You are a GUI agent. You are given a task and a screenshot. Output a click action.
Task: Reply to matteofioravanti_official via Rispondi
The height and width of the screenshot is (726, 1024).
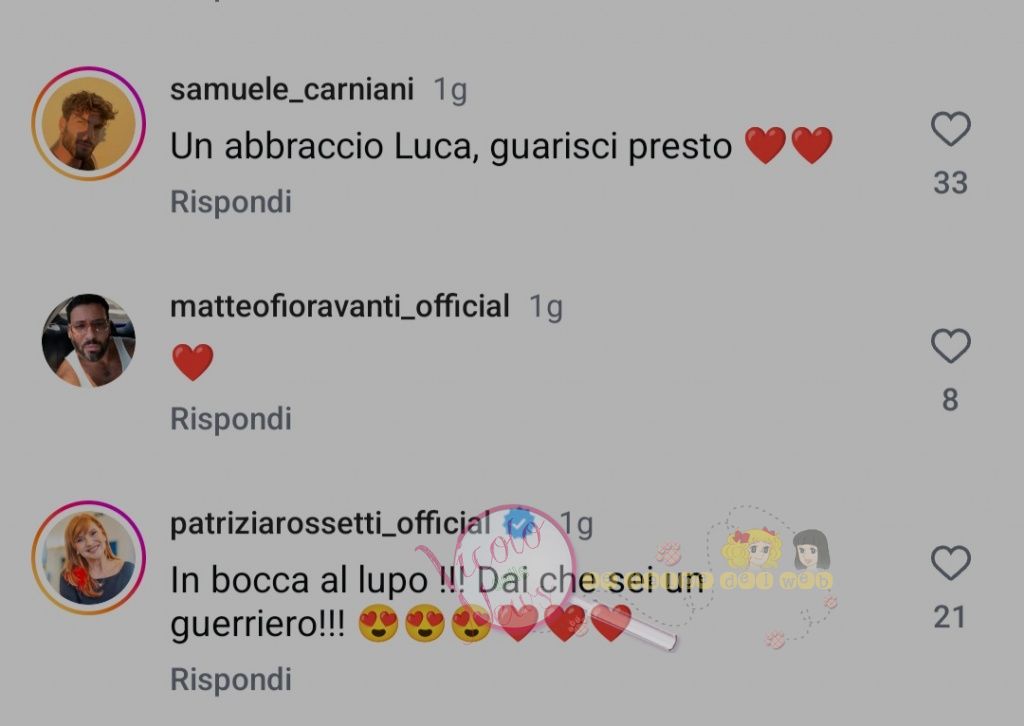point(231,418)
